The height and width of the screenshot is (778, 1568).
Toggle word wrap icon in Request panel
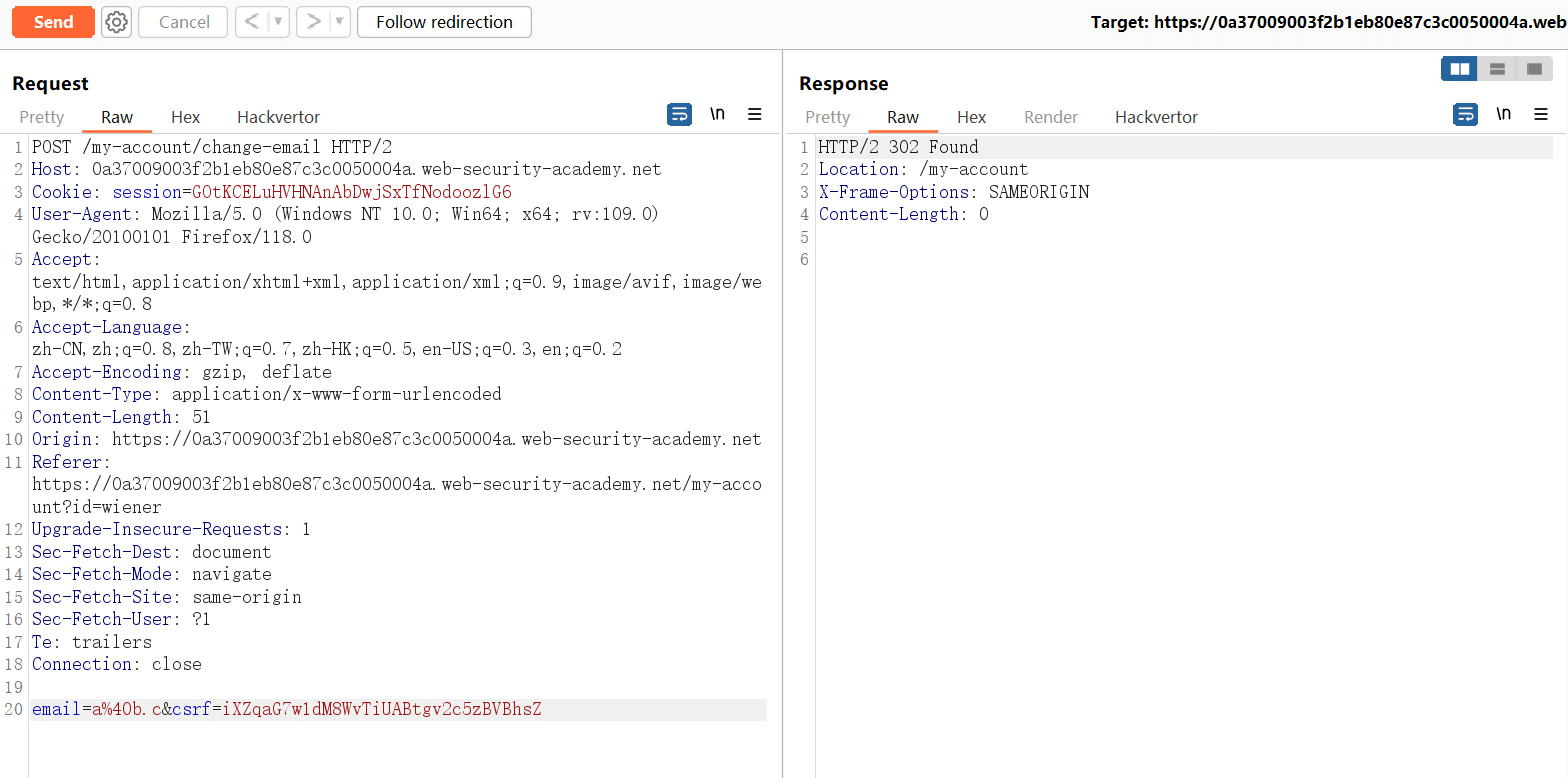pos(679,114)
